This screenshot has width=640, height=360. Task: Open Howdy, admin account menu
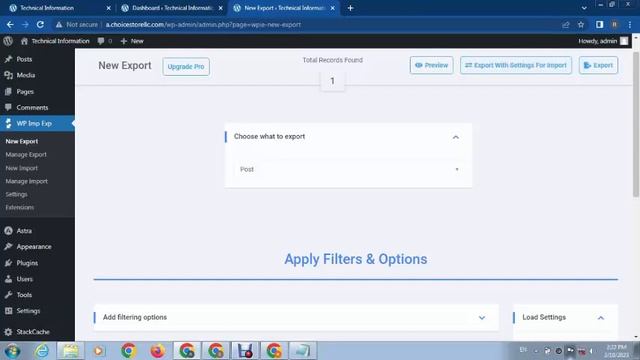click(603, 41)
